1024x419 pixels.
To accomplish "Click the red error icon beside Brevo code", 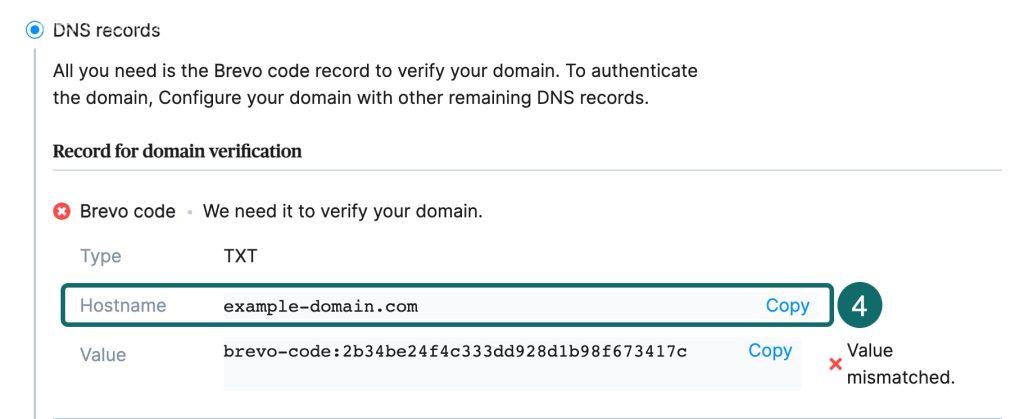I will [62, 212].
